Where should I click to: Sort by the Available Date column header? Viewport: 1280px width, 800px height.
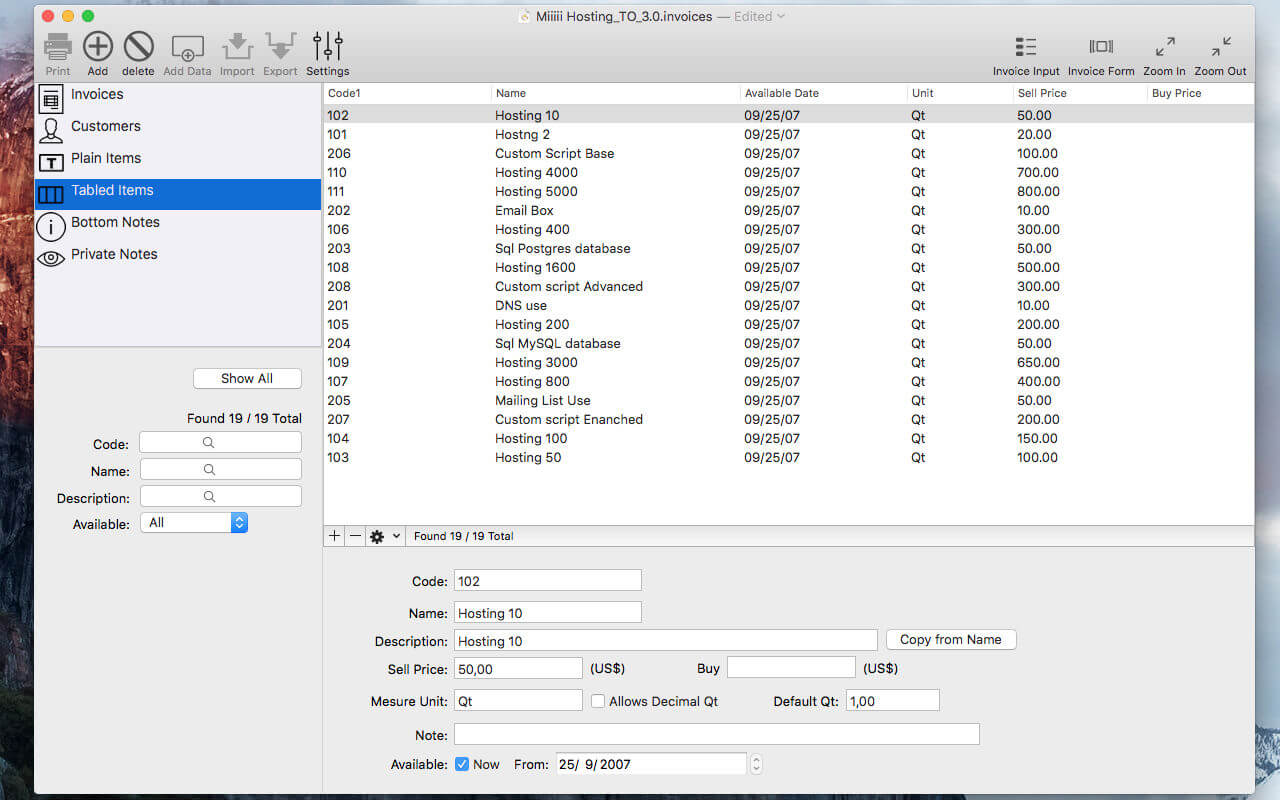tap(824, 93)
